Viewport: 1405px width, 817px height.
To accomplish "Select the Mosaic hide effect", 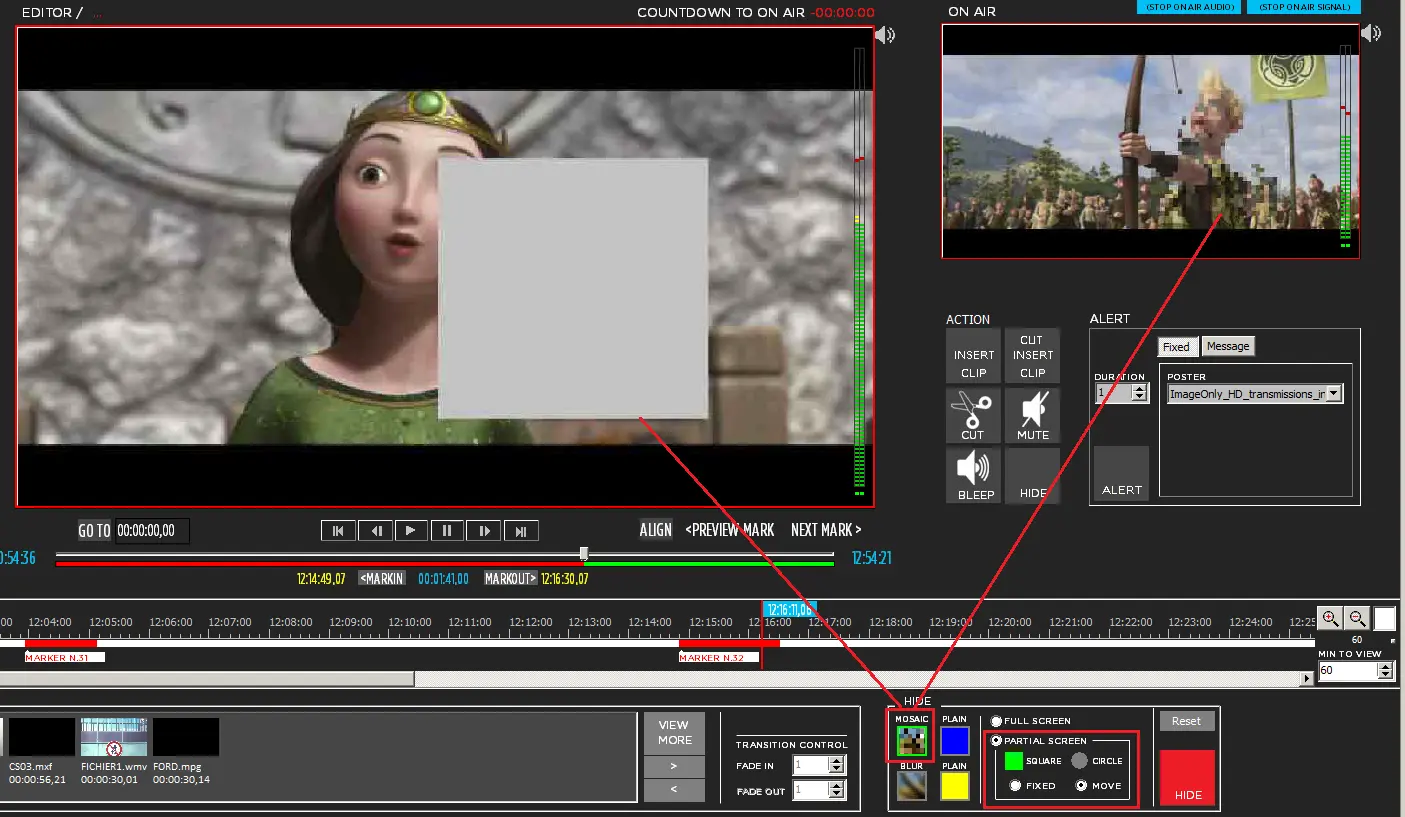I will point(910,740).
